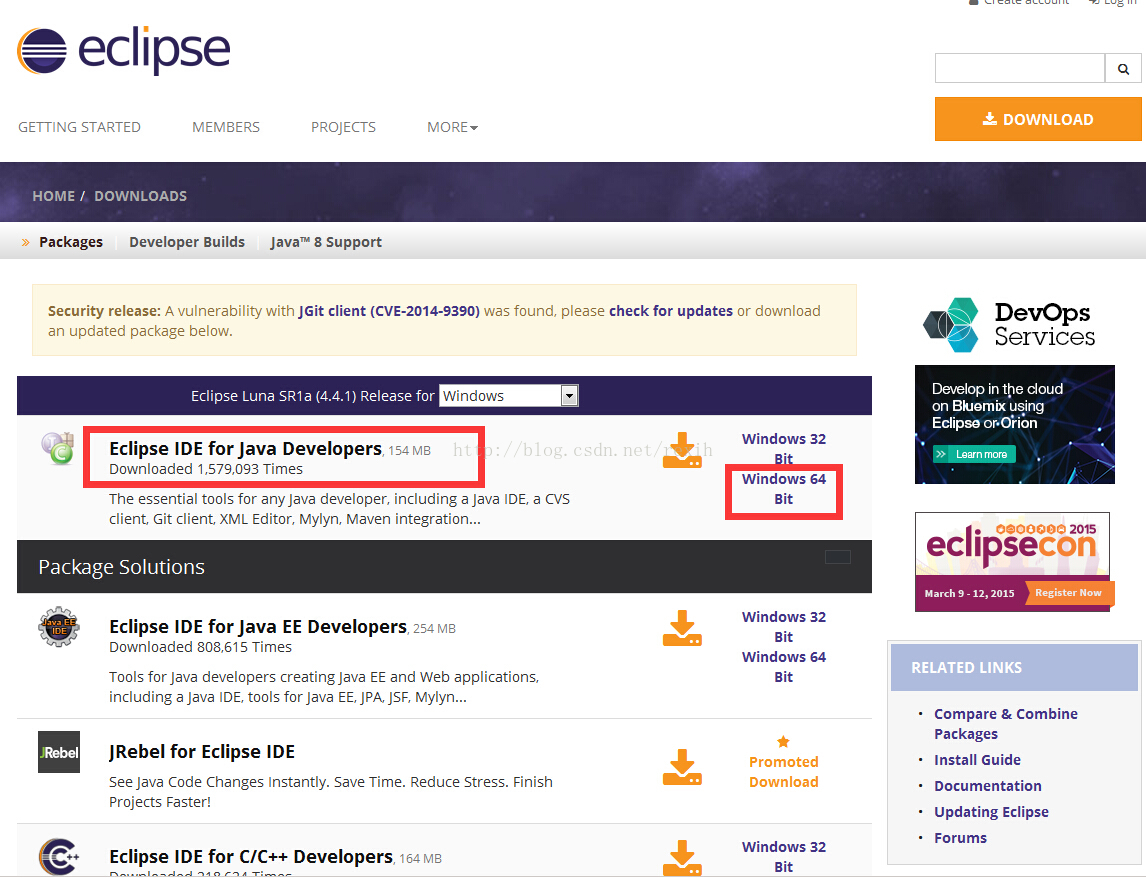This screenshot has height=878, width=1146.
Task: Select the Packages tab
Action: pos(71,242)
